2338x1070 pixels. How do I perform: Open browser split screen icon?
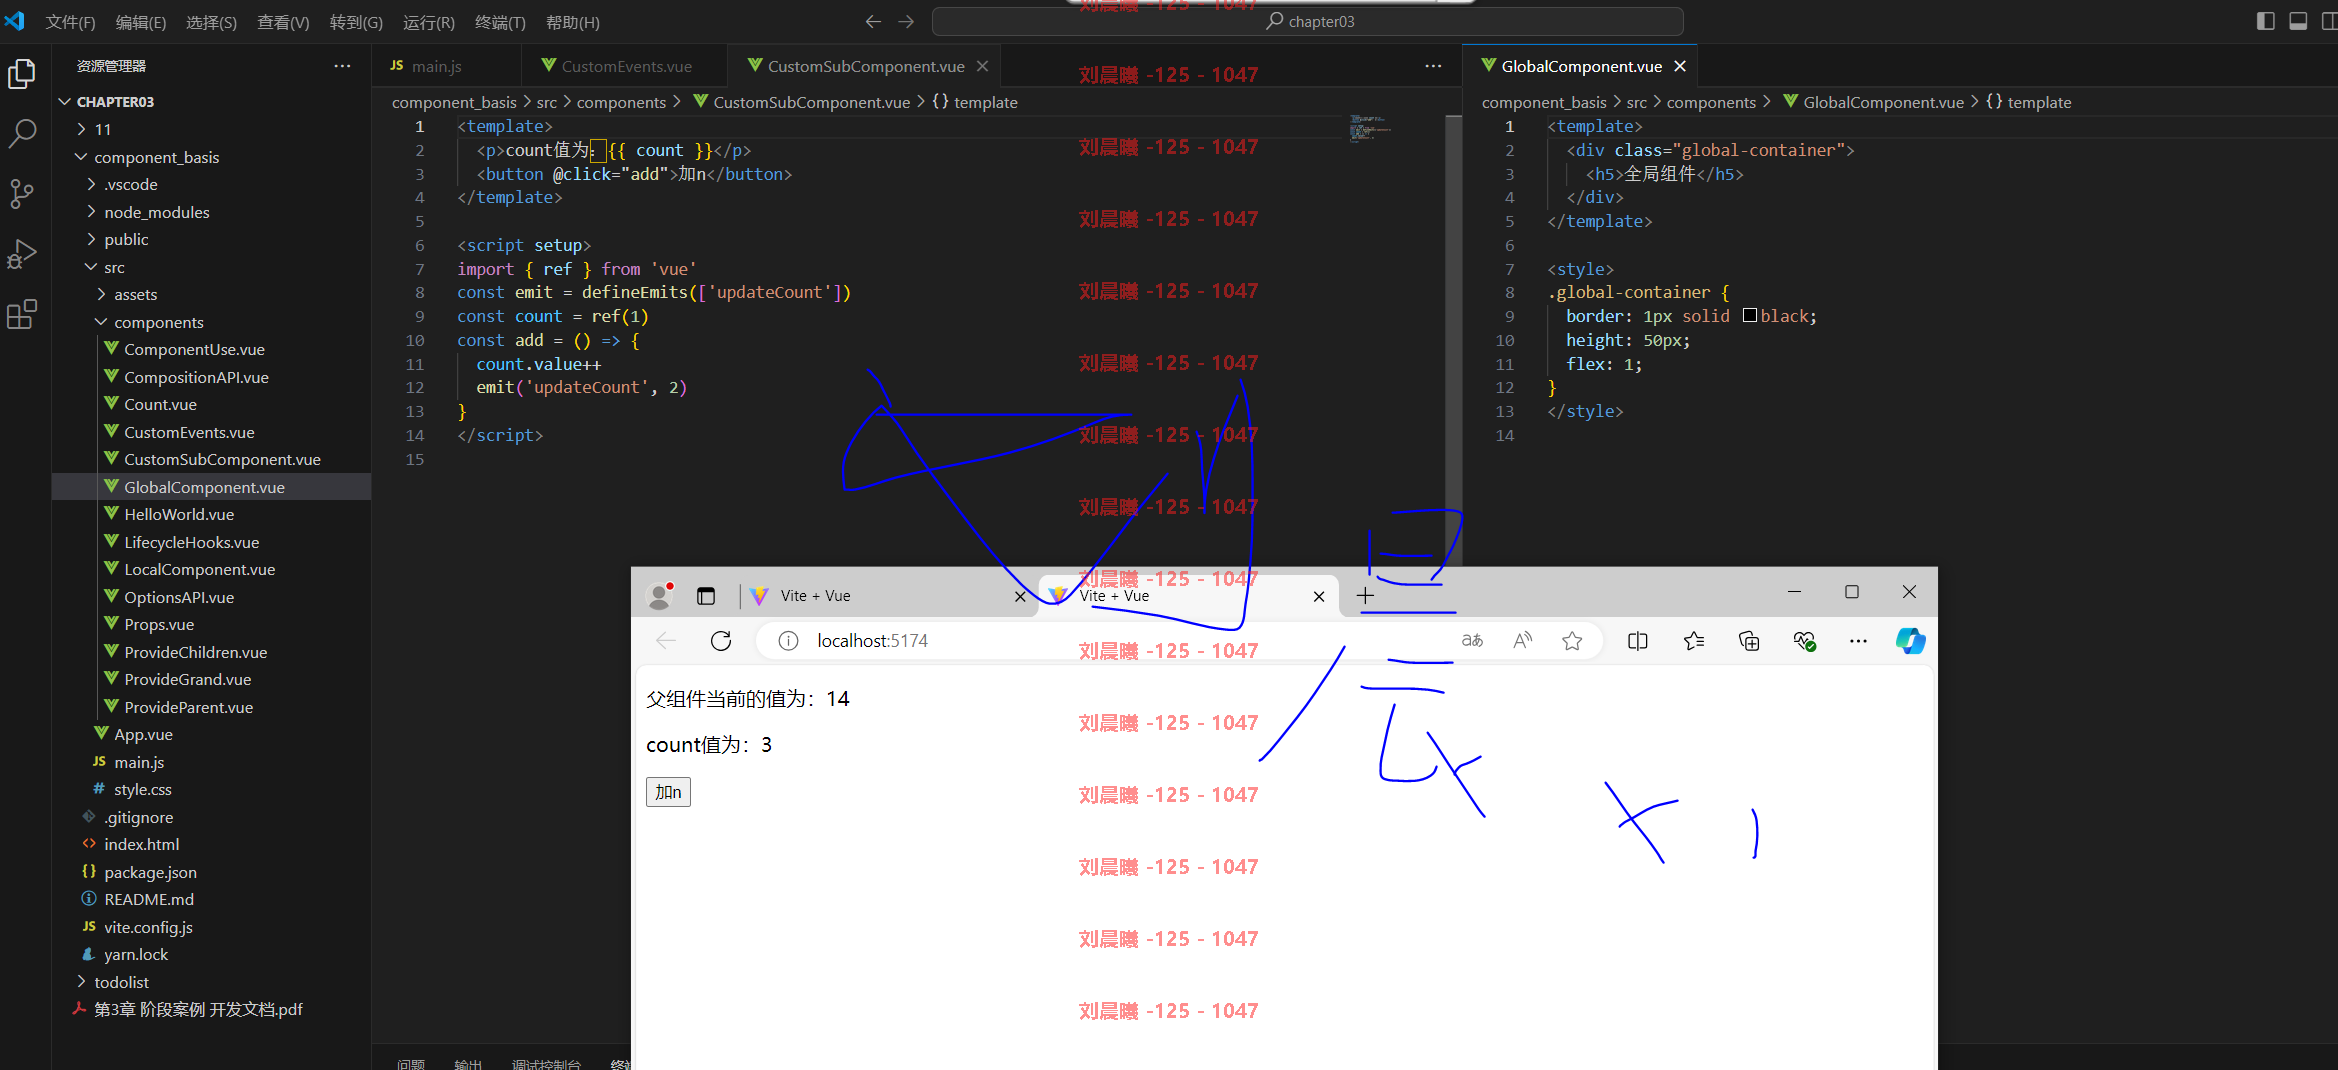point(1638,641)
